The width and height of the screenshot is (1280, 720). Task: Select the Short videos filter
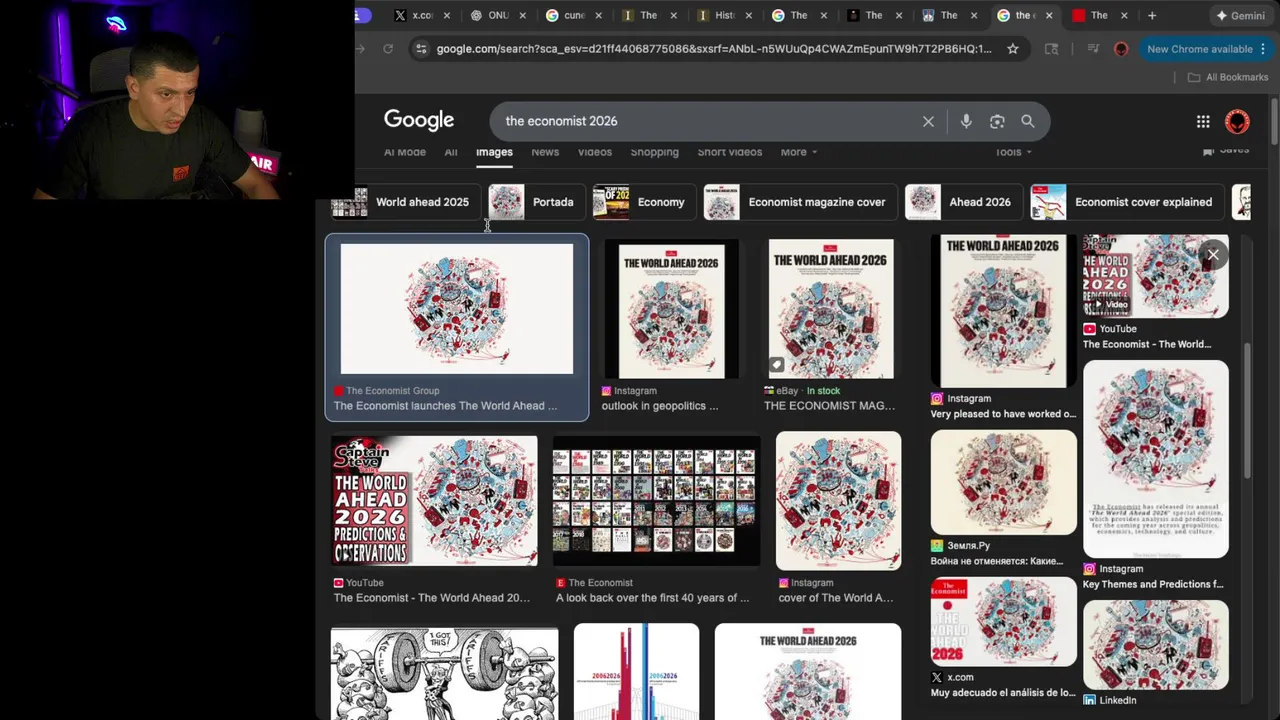click(729, 152)
